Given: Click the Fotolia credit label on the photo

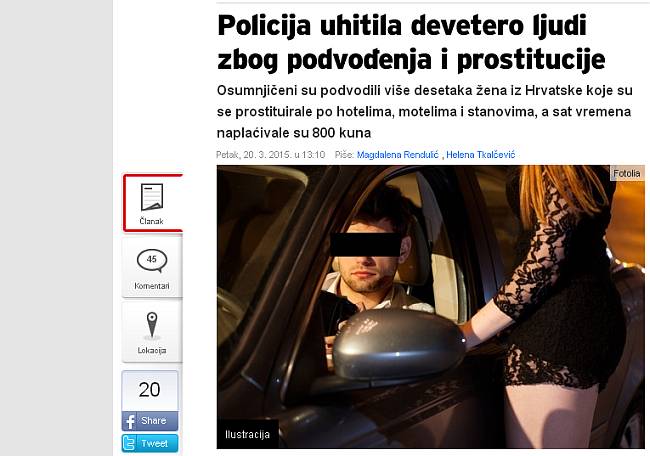Looking at the screenshot, I should (x=626, y=173).
